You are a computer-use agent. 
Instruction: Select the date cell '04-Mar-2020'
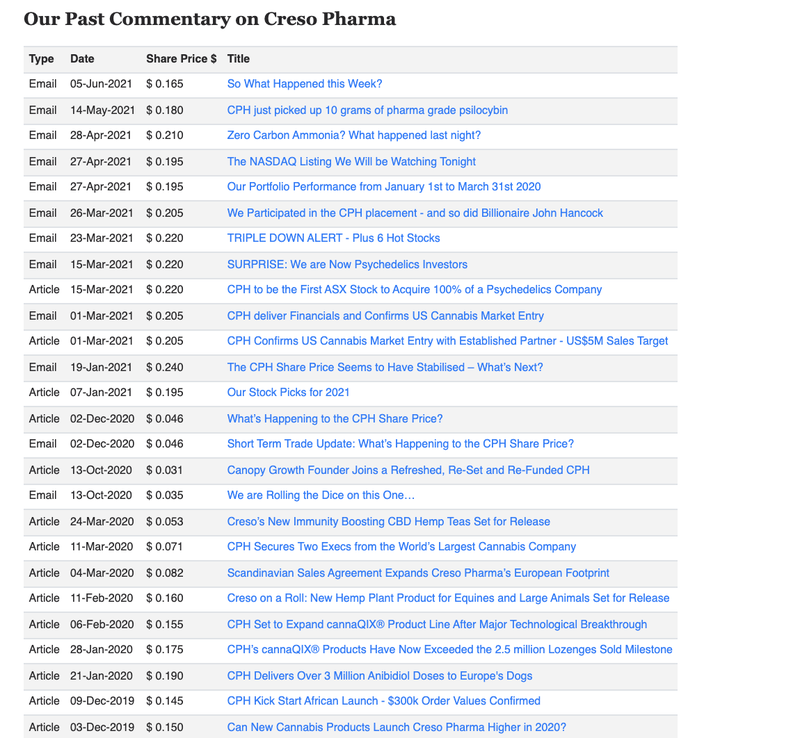102,574
